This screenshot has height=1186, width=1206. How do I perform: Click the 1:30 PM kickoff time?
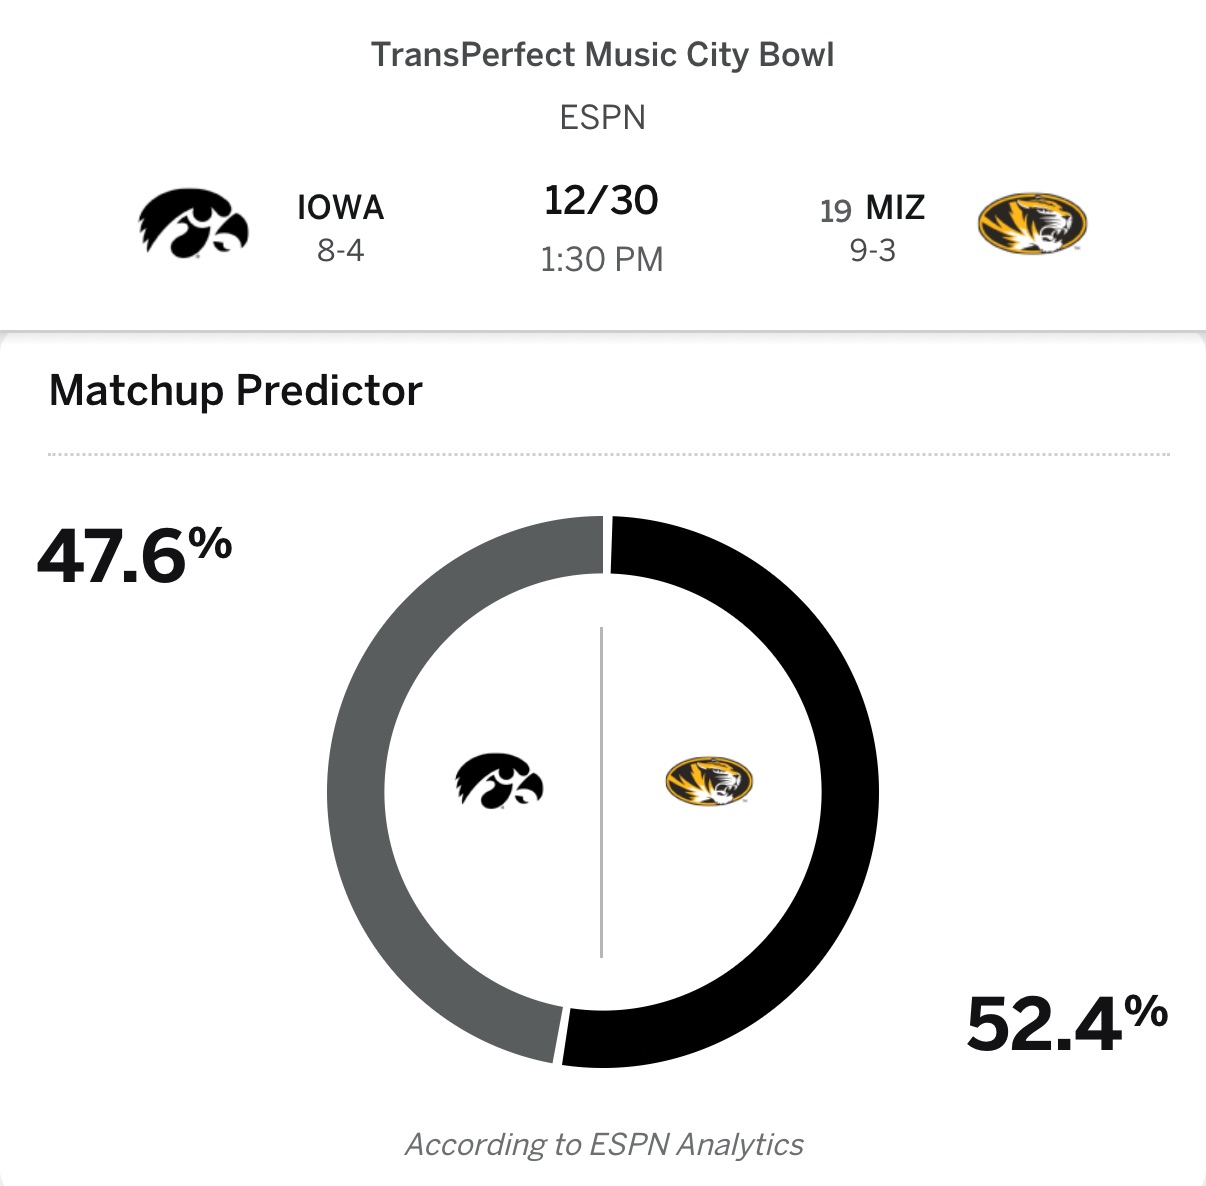coord(601,260)
